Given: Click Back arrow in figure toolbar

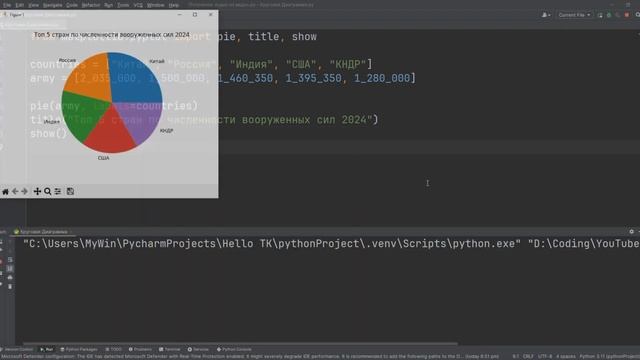Looking at the screenshot, I should [x=15, y=191].
